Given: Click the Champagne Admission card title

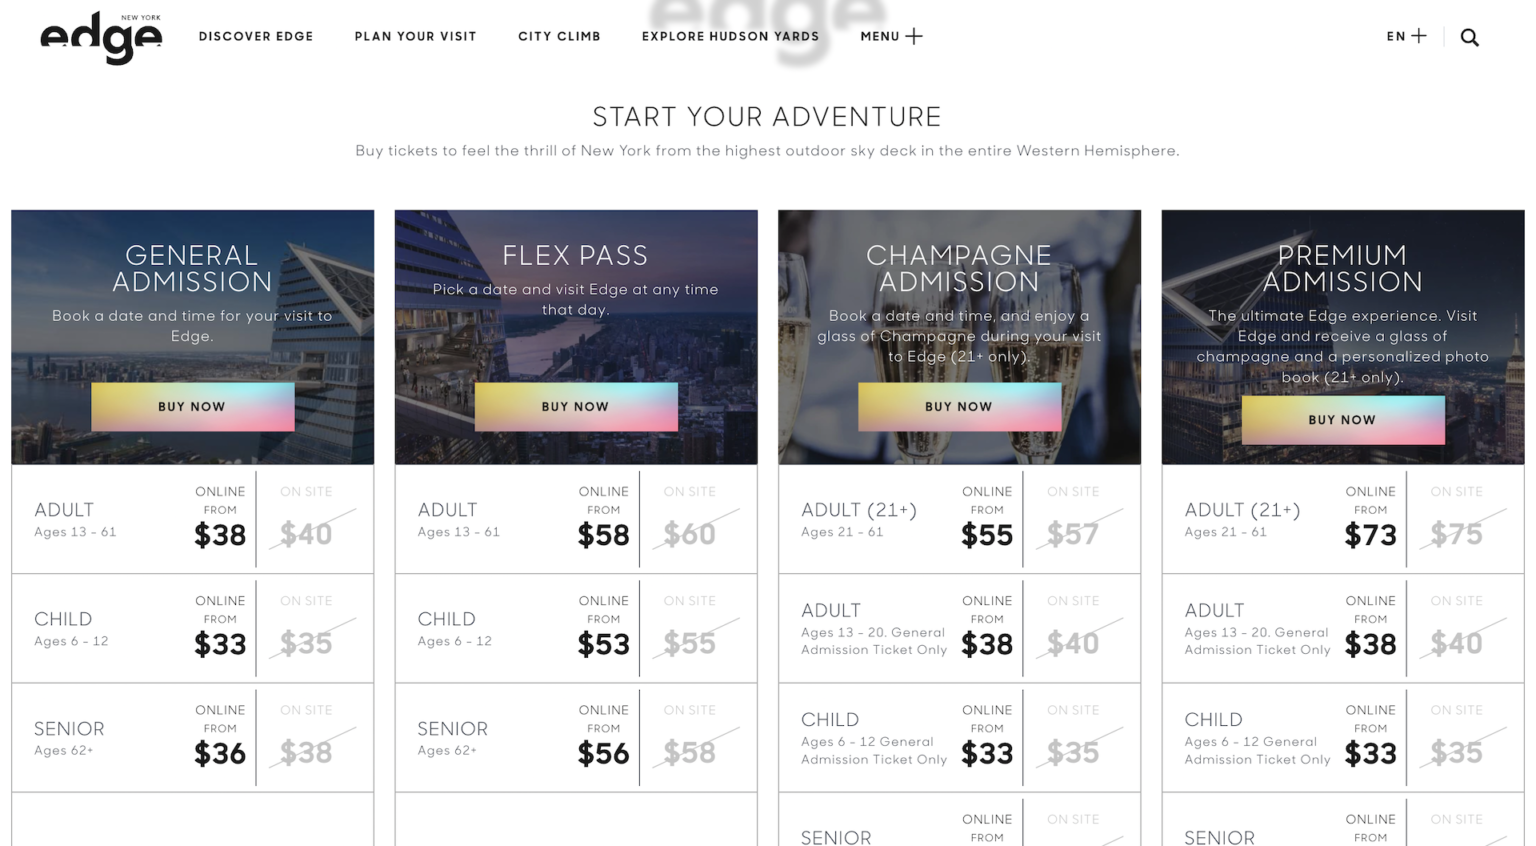Looking at the screenshot, I should tap(959, 269).
